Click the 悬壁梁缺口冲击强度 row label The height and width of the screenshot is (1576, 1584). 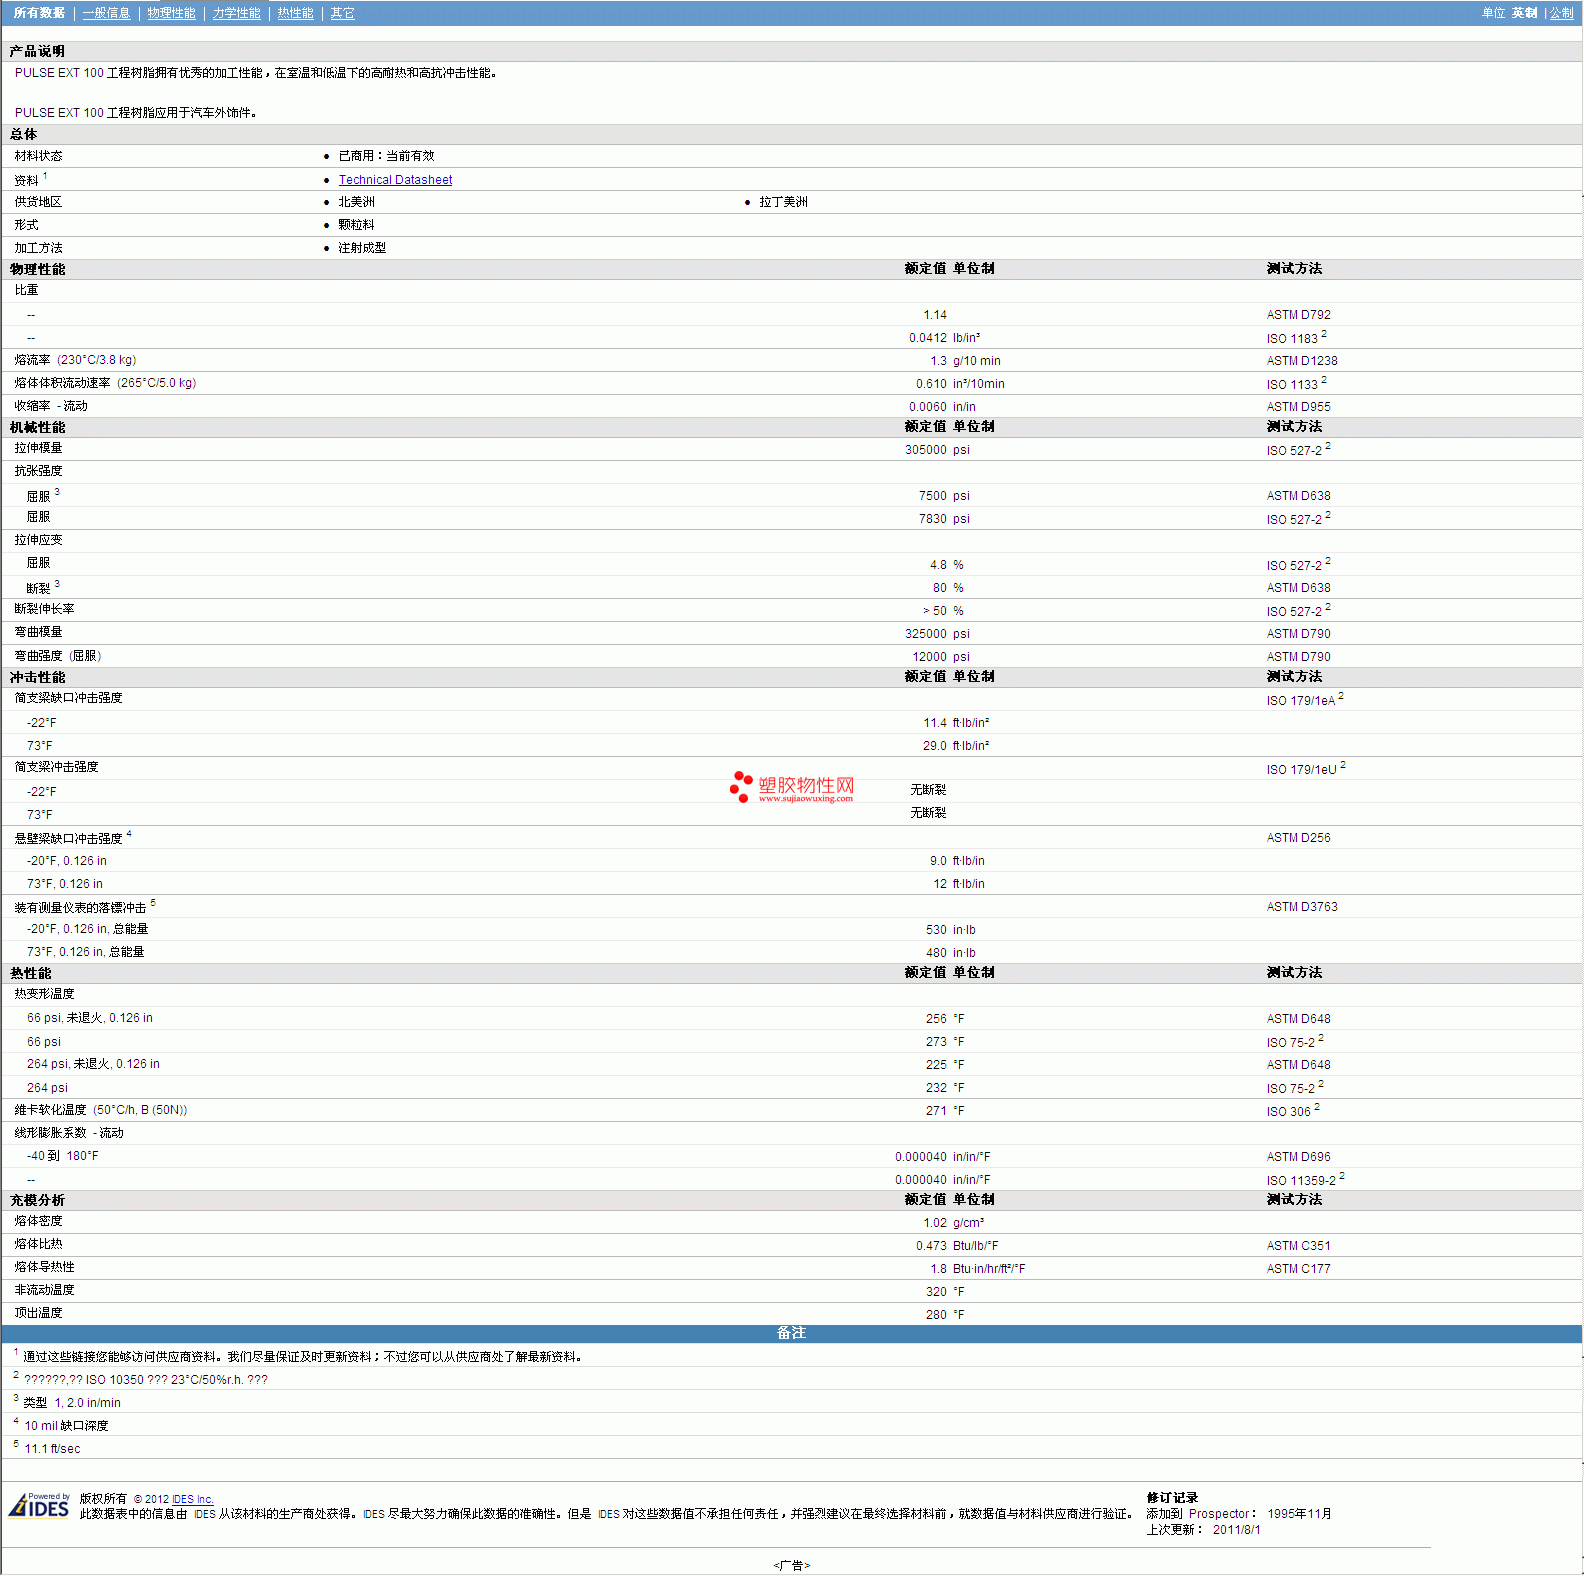click(72, 838)
